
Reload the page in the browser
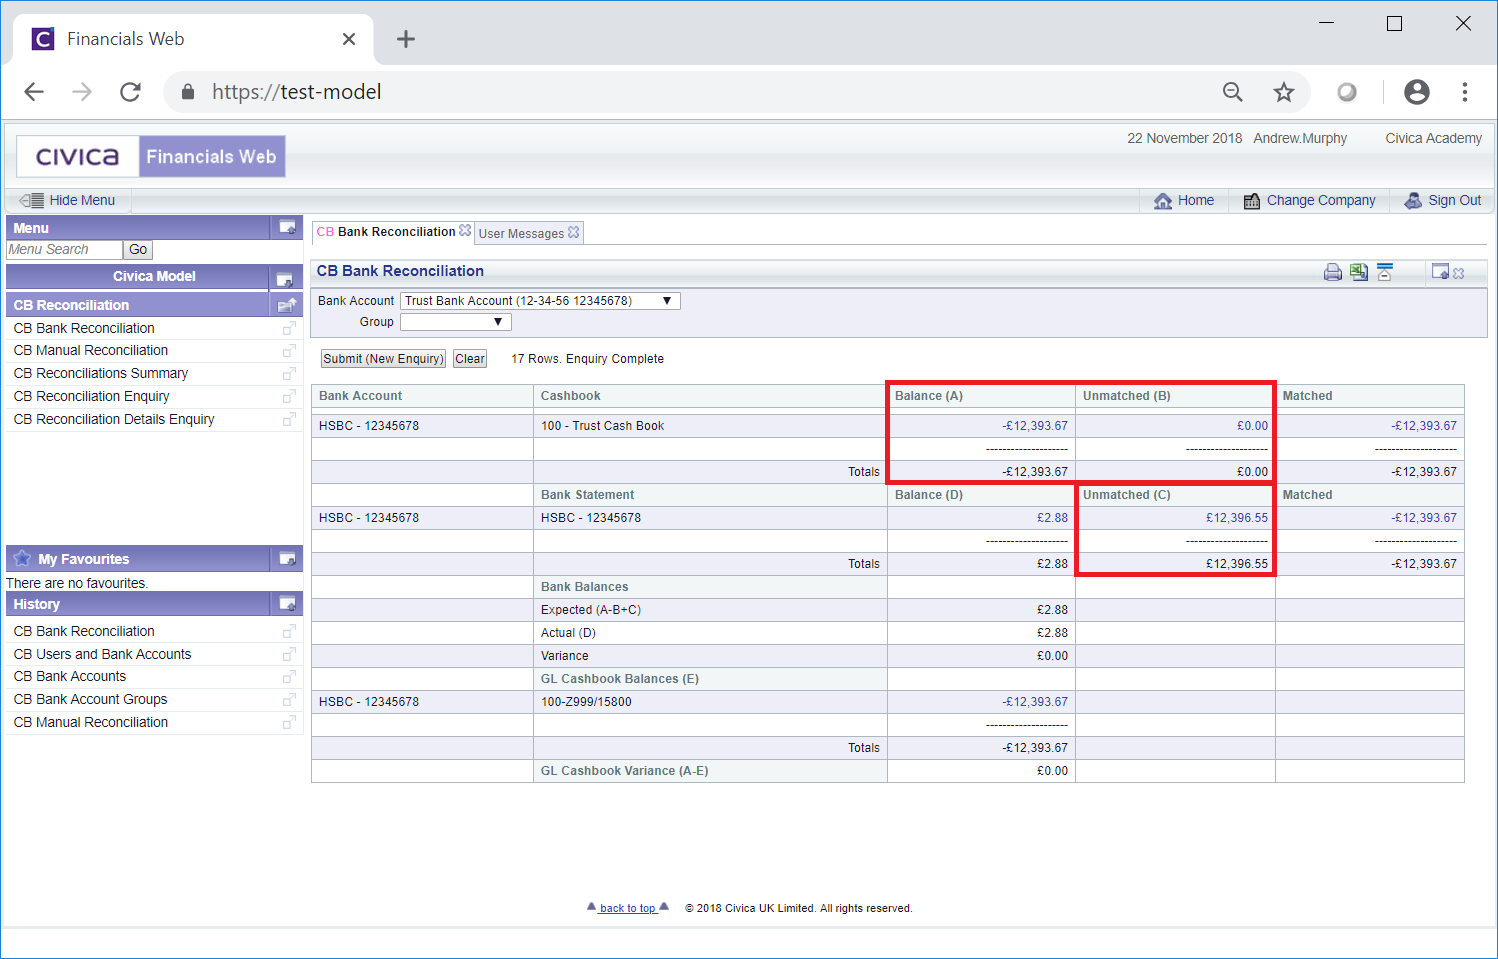pyautogui.click(x=130, y=92)
